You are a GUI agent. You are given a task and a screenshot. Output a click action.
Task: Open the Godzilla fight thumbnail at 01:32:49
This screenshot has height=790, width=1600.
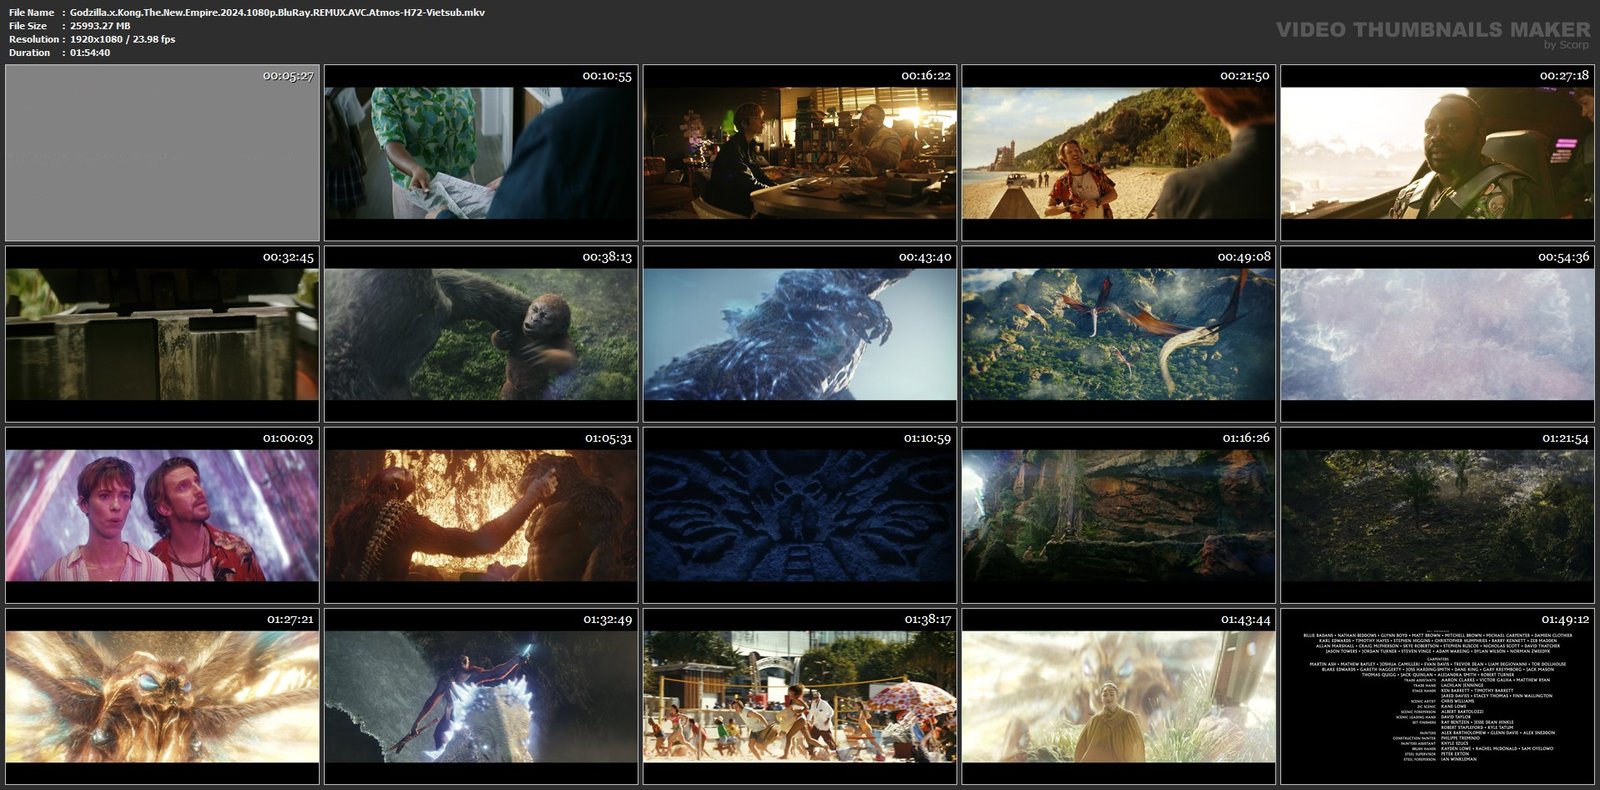[x=481, y=696]
